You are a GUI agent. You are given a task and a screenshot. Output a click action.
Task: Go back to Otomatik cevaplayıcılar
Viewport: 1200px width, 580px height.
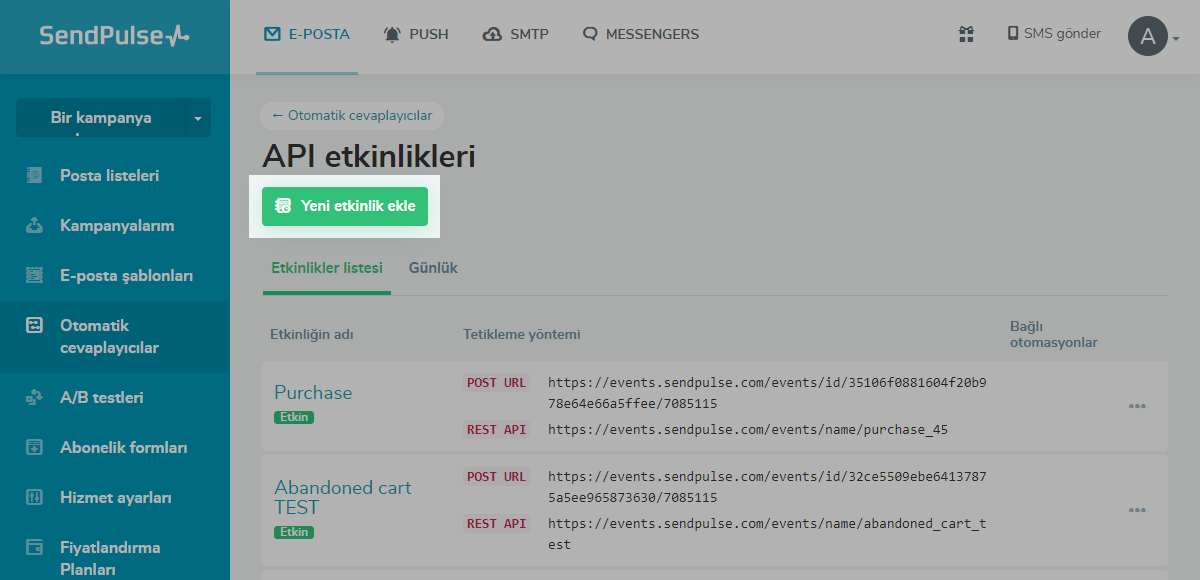(352, 115)
